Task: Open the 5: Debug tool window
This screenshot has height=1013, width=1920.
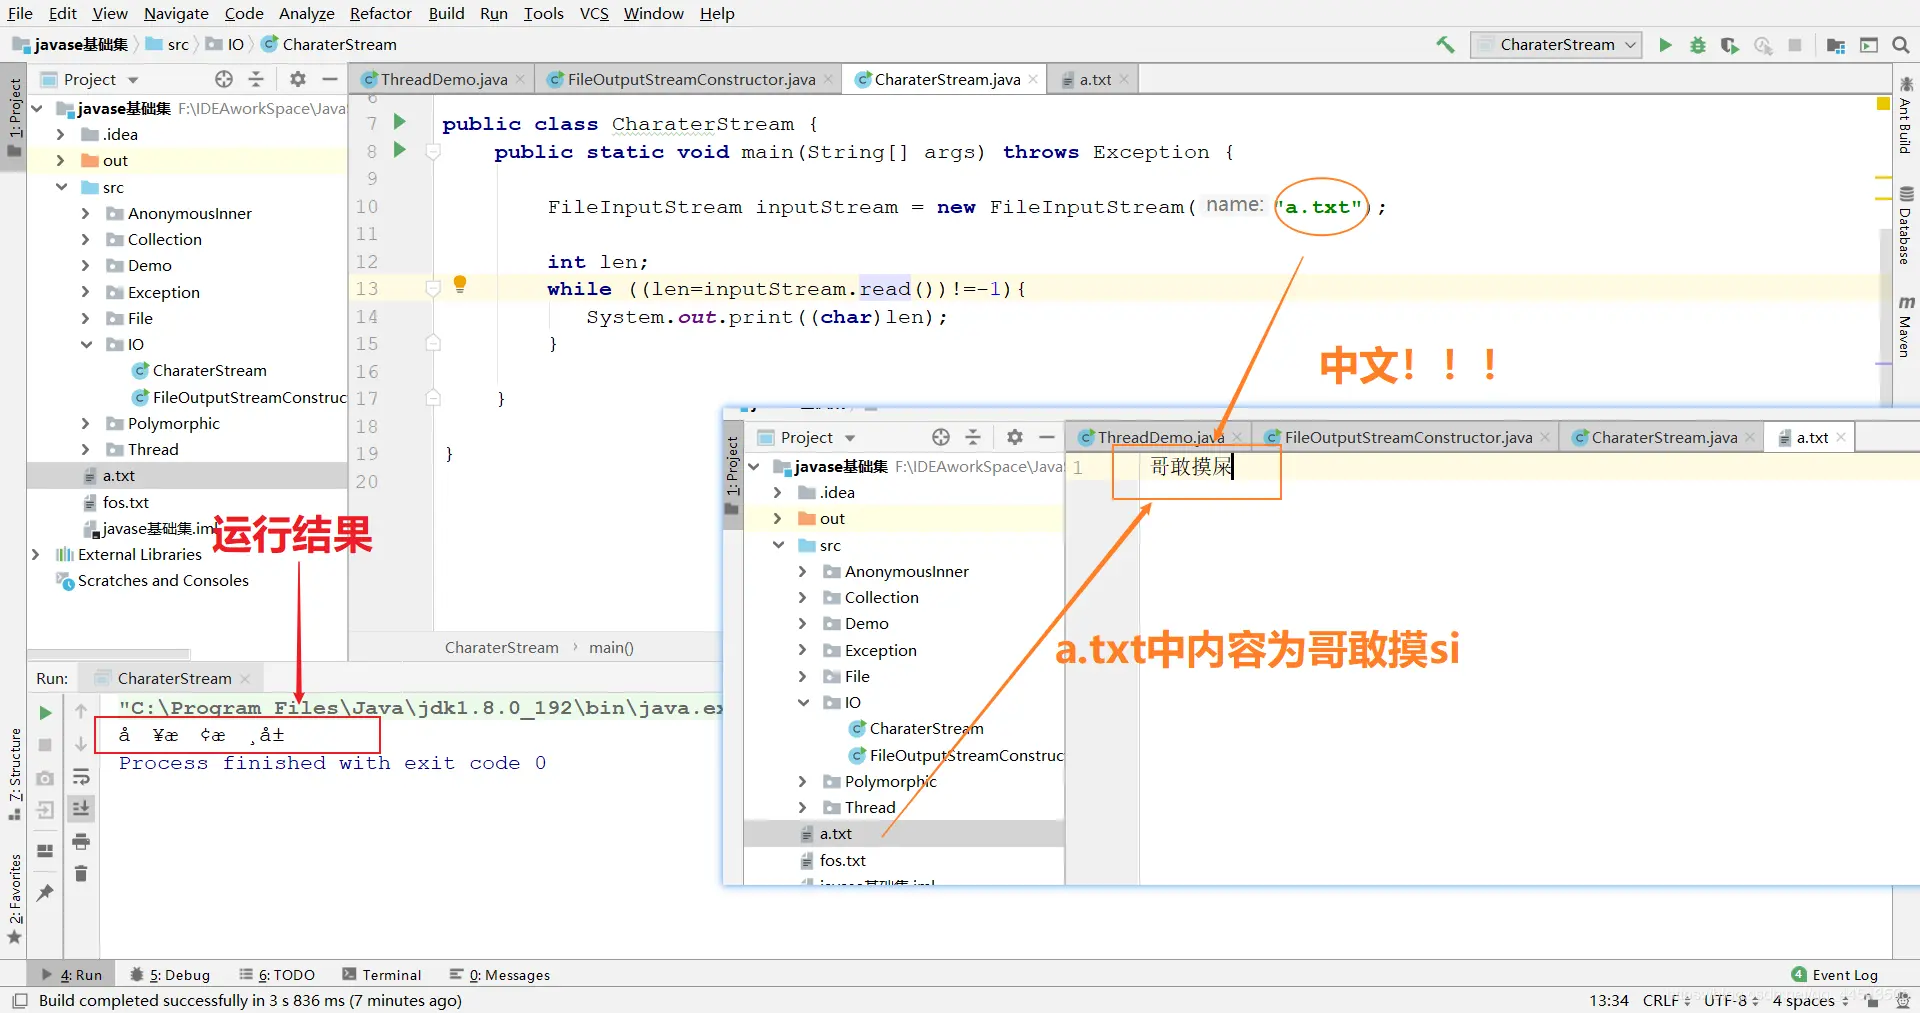Action: tap(170, 975)
